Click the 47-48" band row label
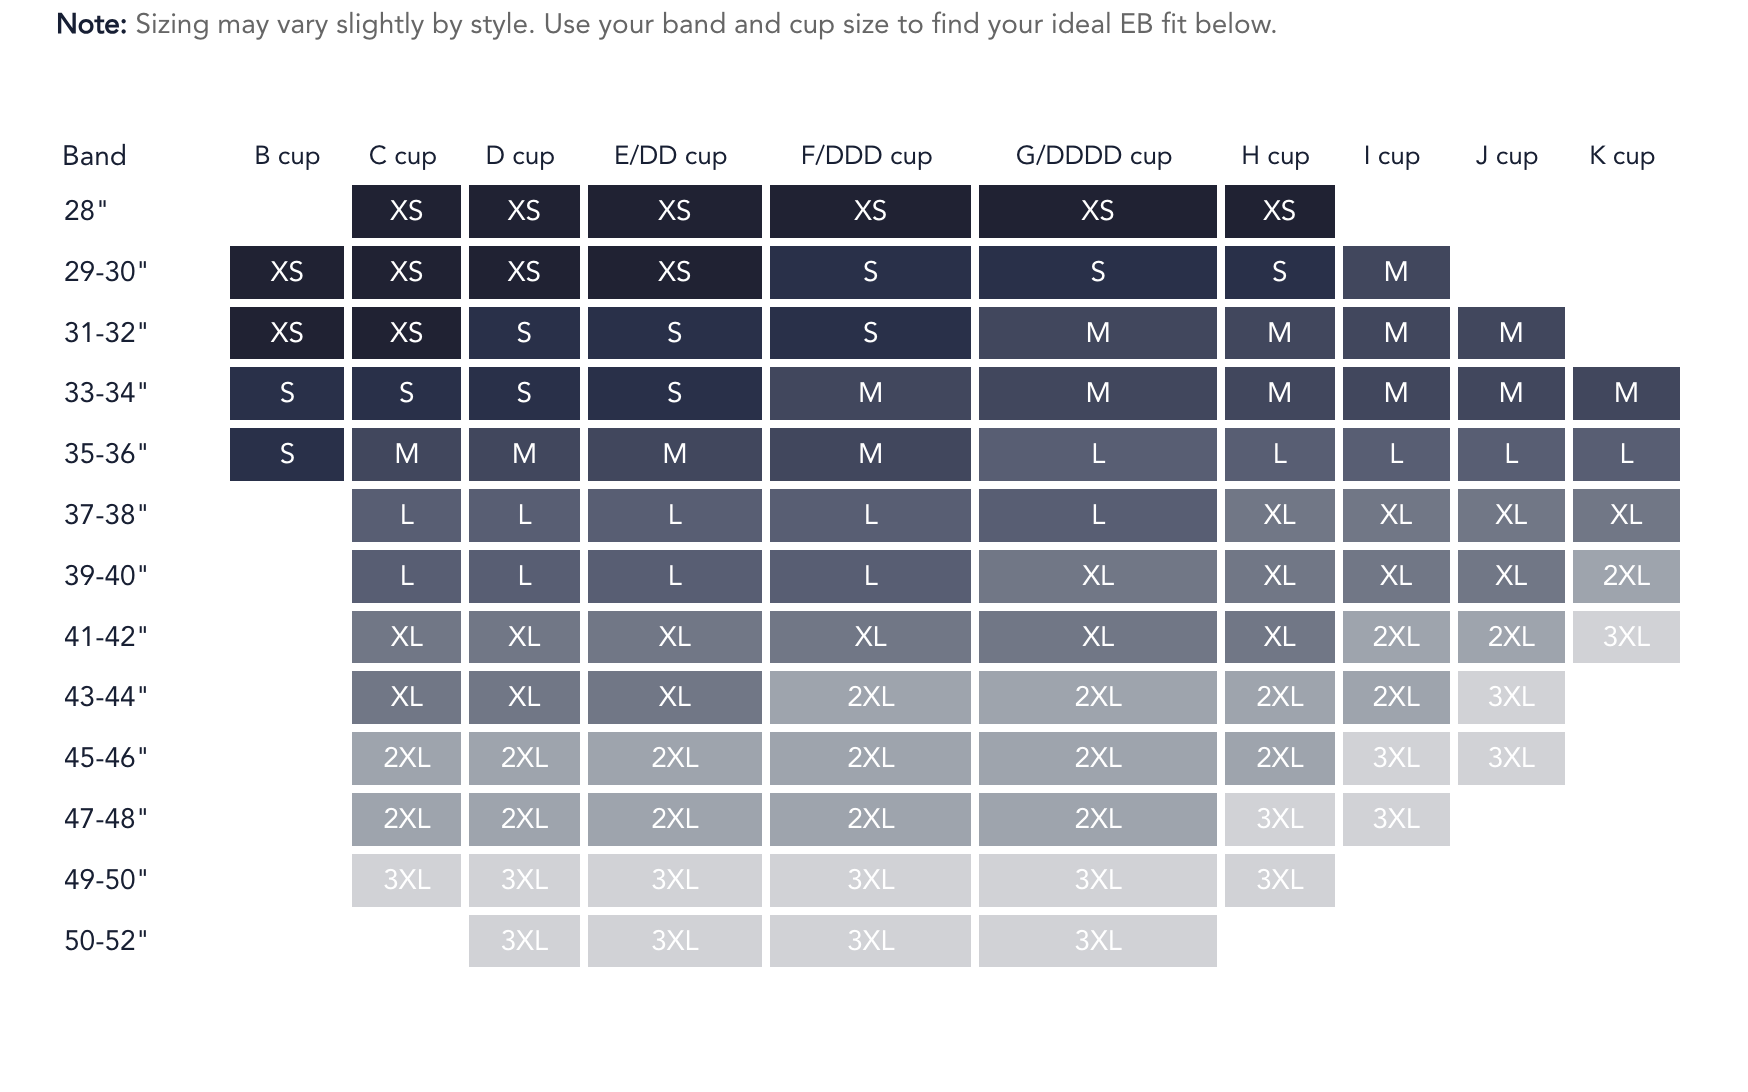This screenshot has height=1092, width=1748. click(x=105, y=819)
